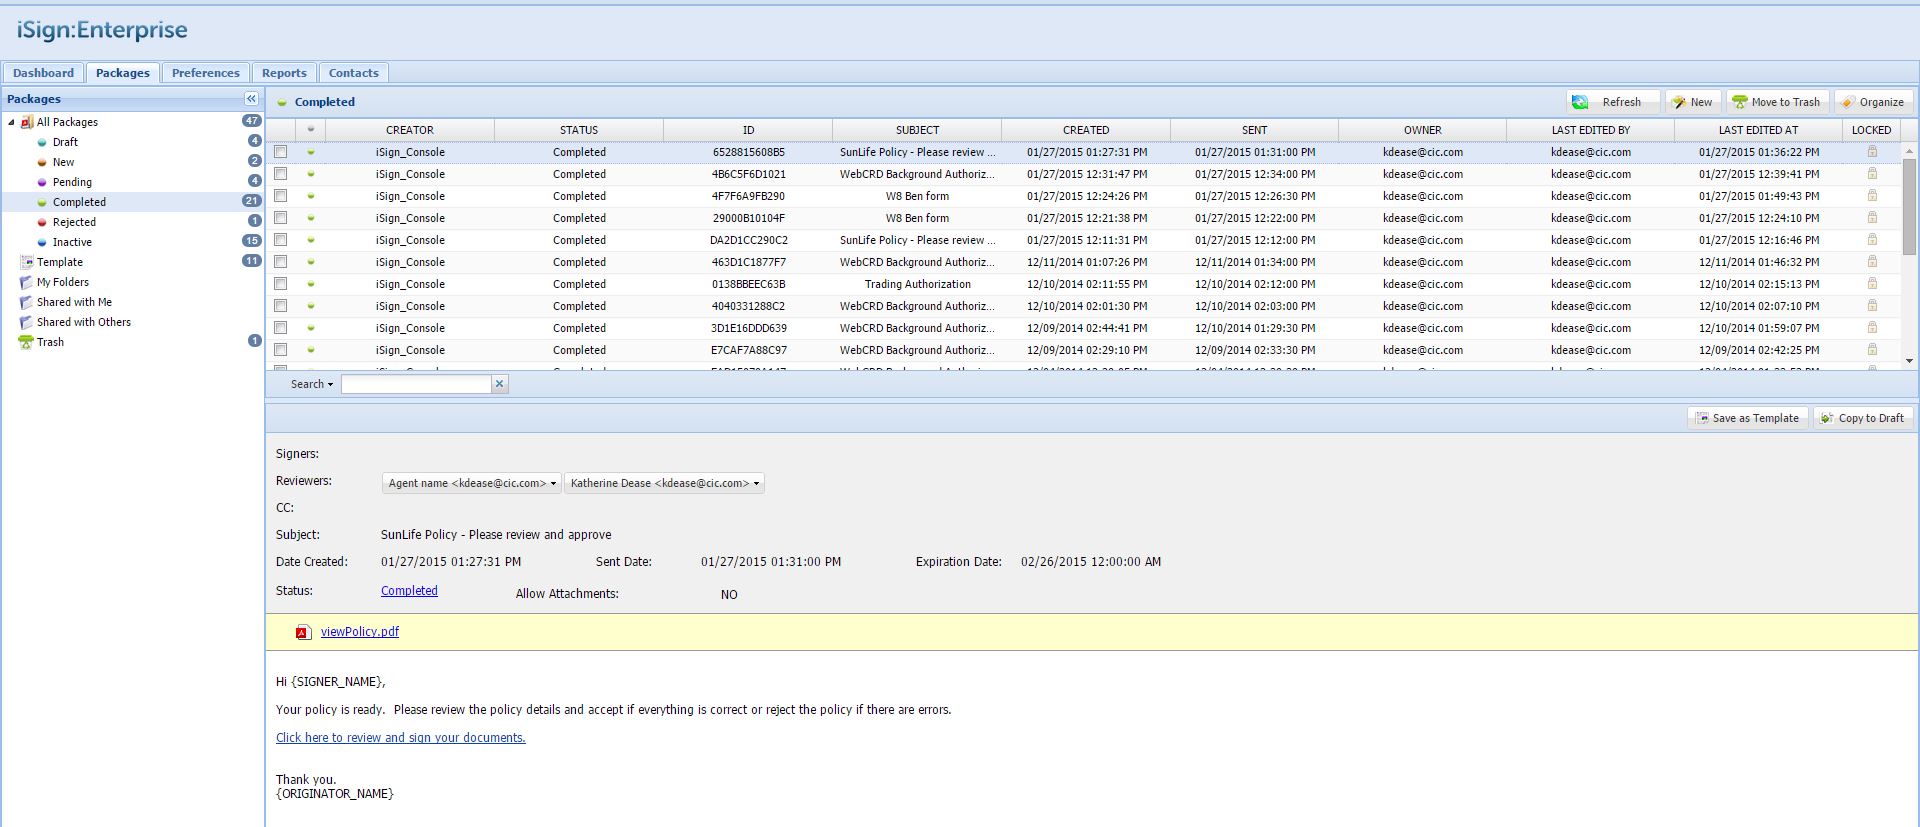The height and width of the screenshot is (827, 1920).
Task: Click the Draft status dot icon
Action: (x=42, y=142)
